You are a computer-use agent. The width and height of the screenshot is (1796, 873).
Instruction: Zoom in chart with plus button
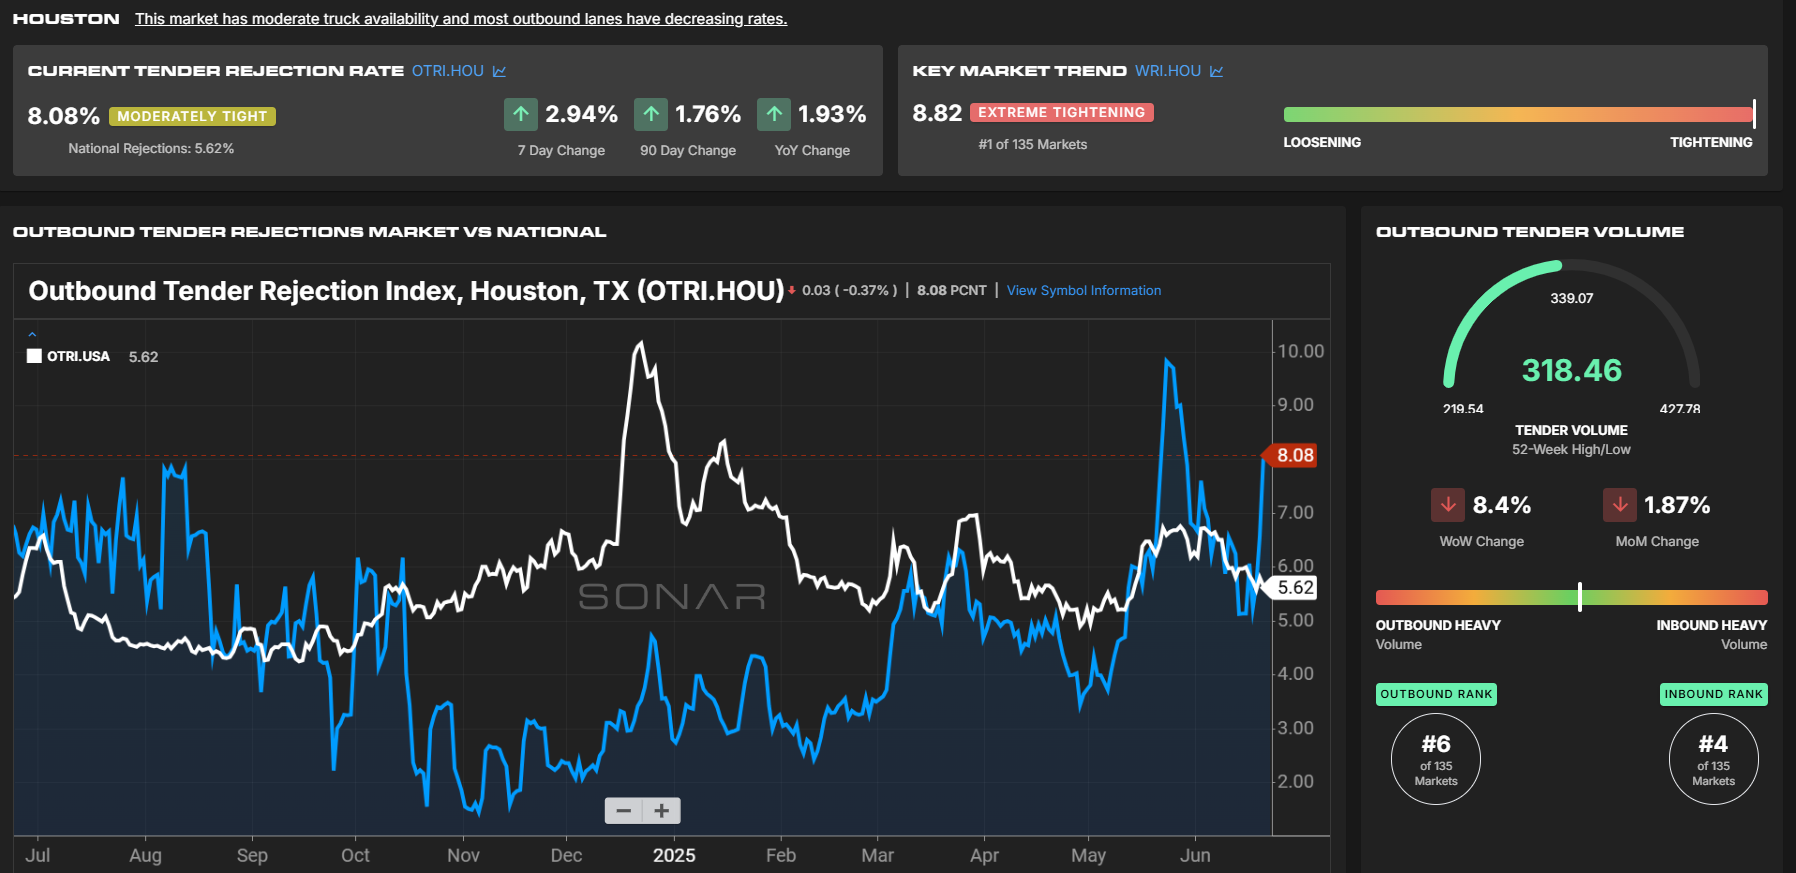click(x=662, y=810)
